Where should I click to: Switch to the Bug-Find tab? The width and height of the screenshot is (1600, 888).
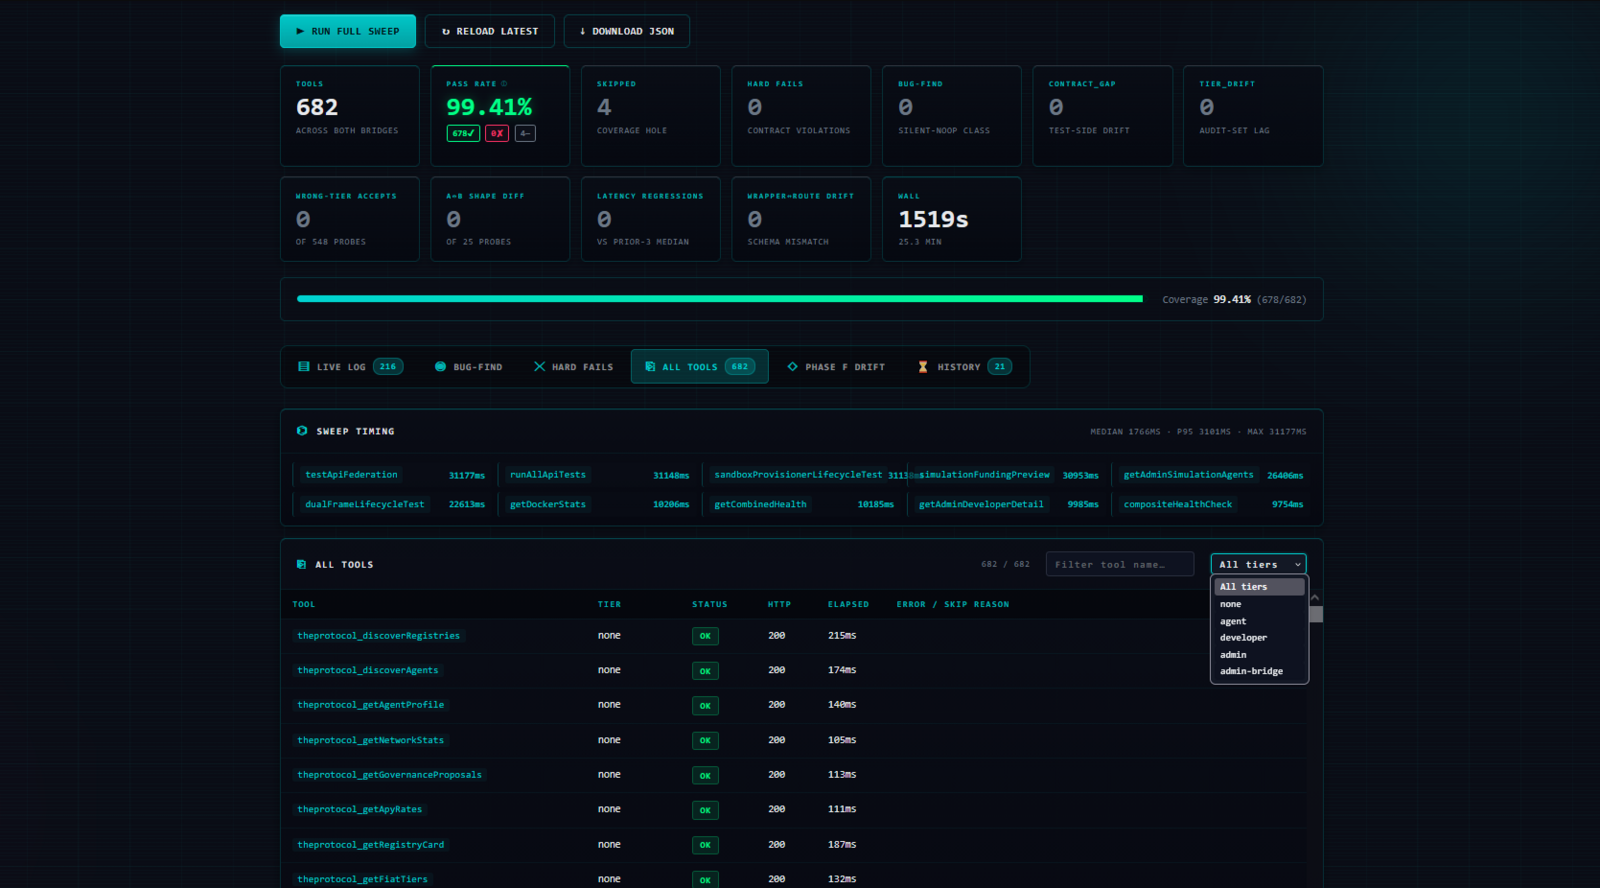click(468, 367)
